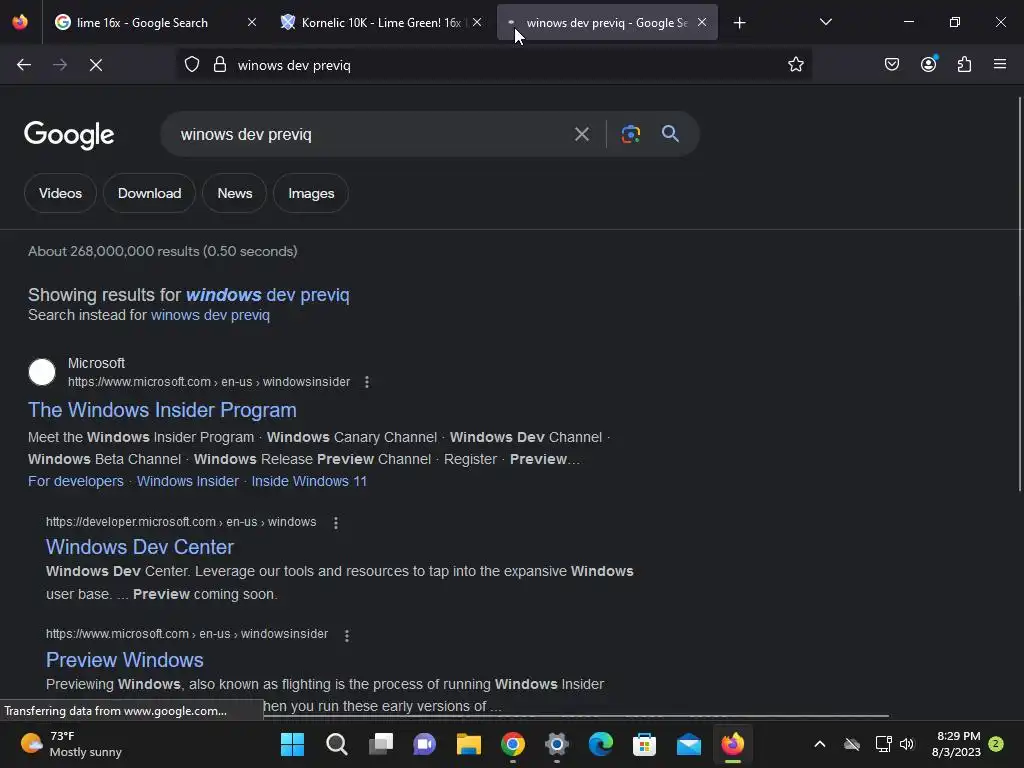Filter results by News
Screen dimensions: 1024x768
[234, 193]
